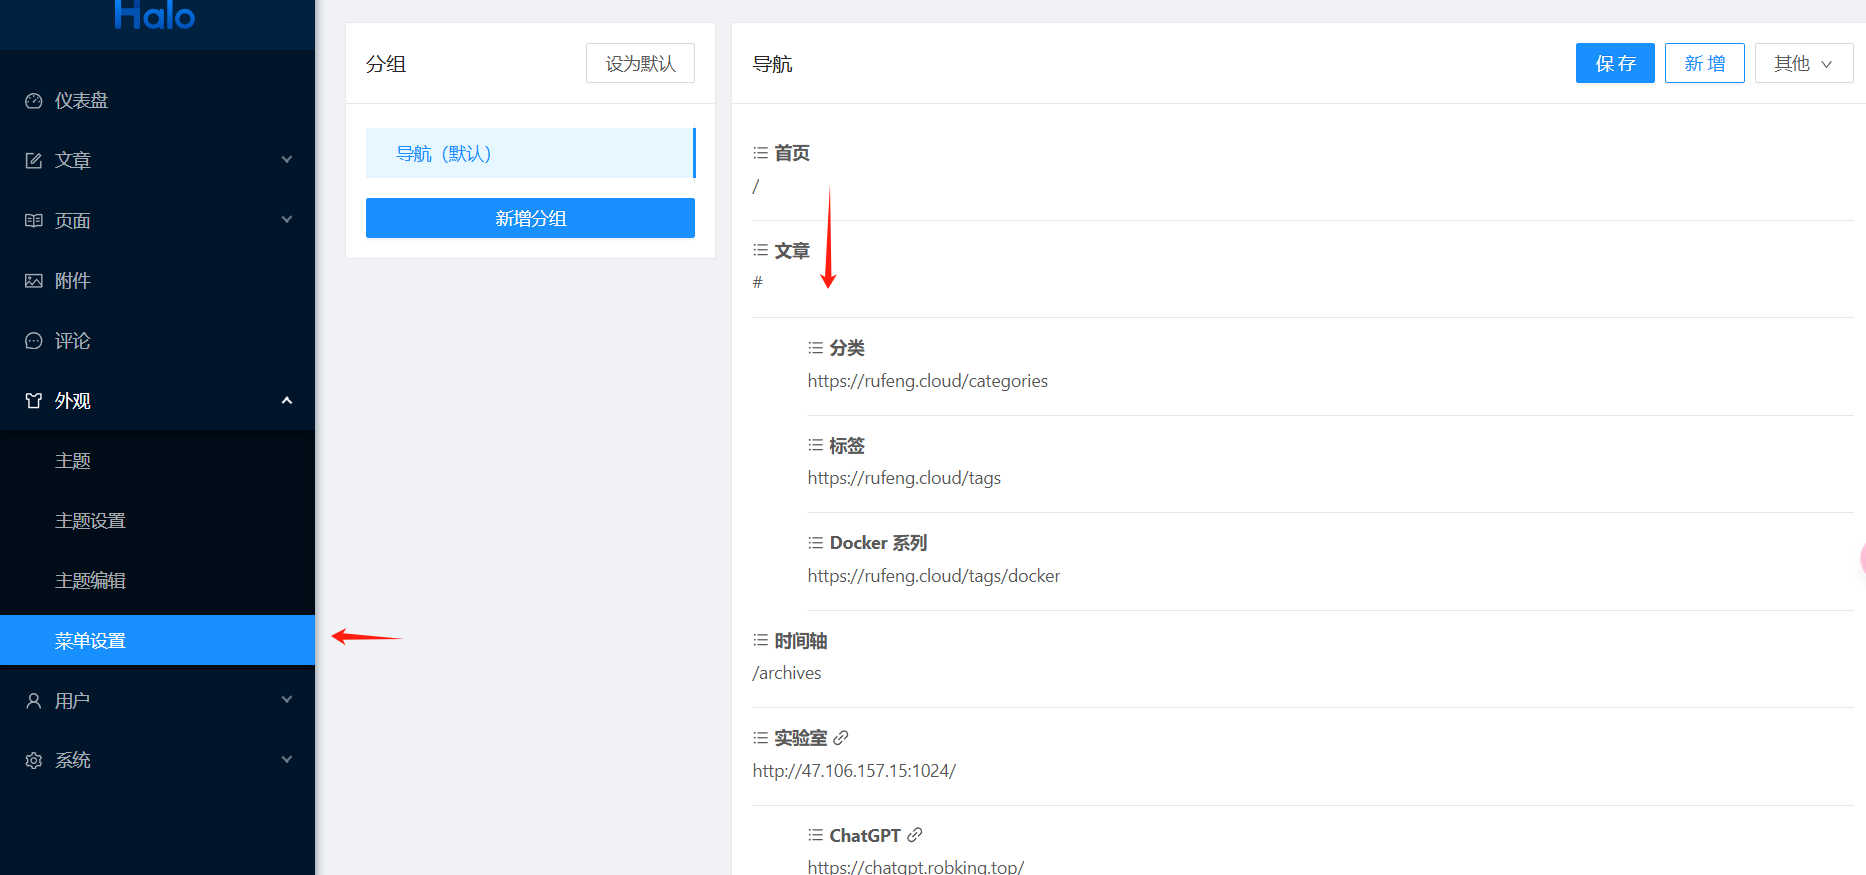Select the 导航（默认）group
This screenshot has width=1866, height=875.
tap(530, 153)
